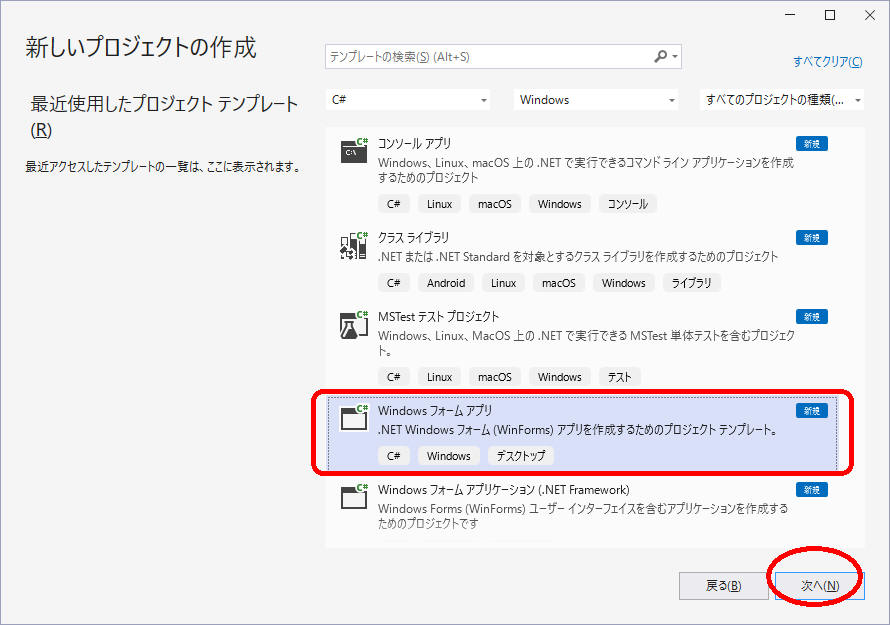890x625 pixels.
Task: Click the デスクトップ tag on Windows Forms
Action: coord(520,456)
